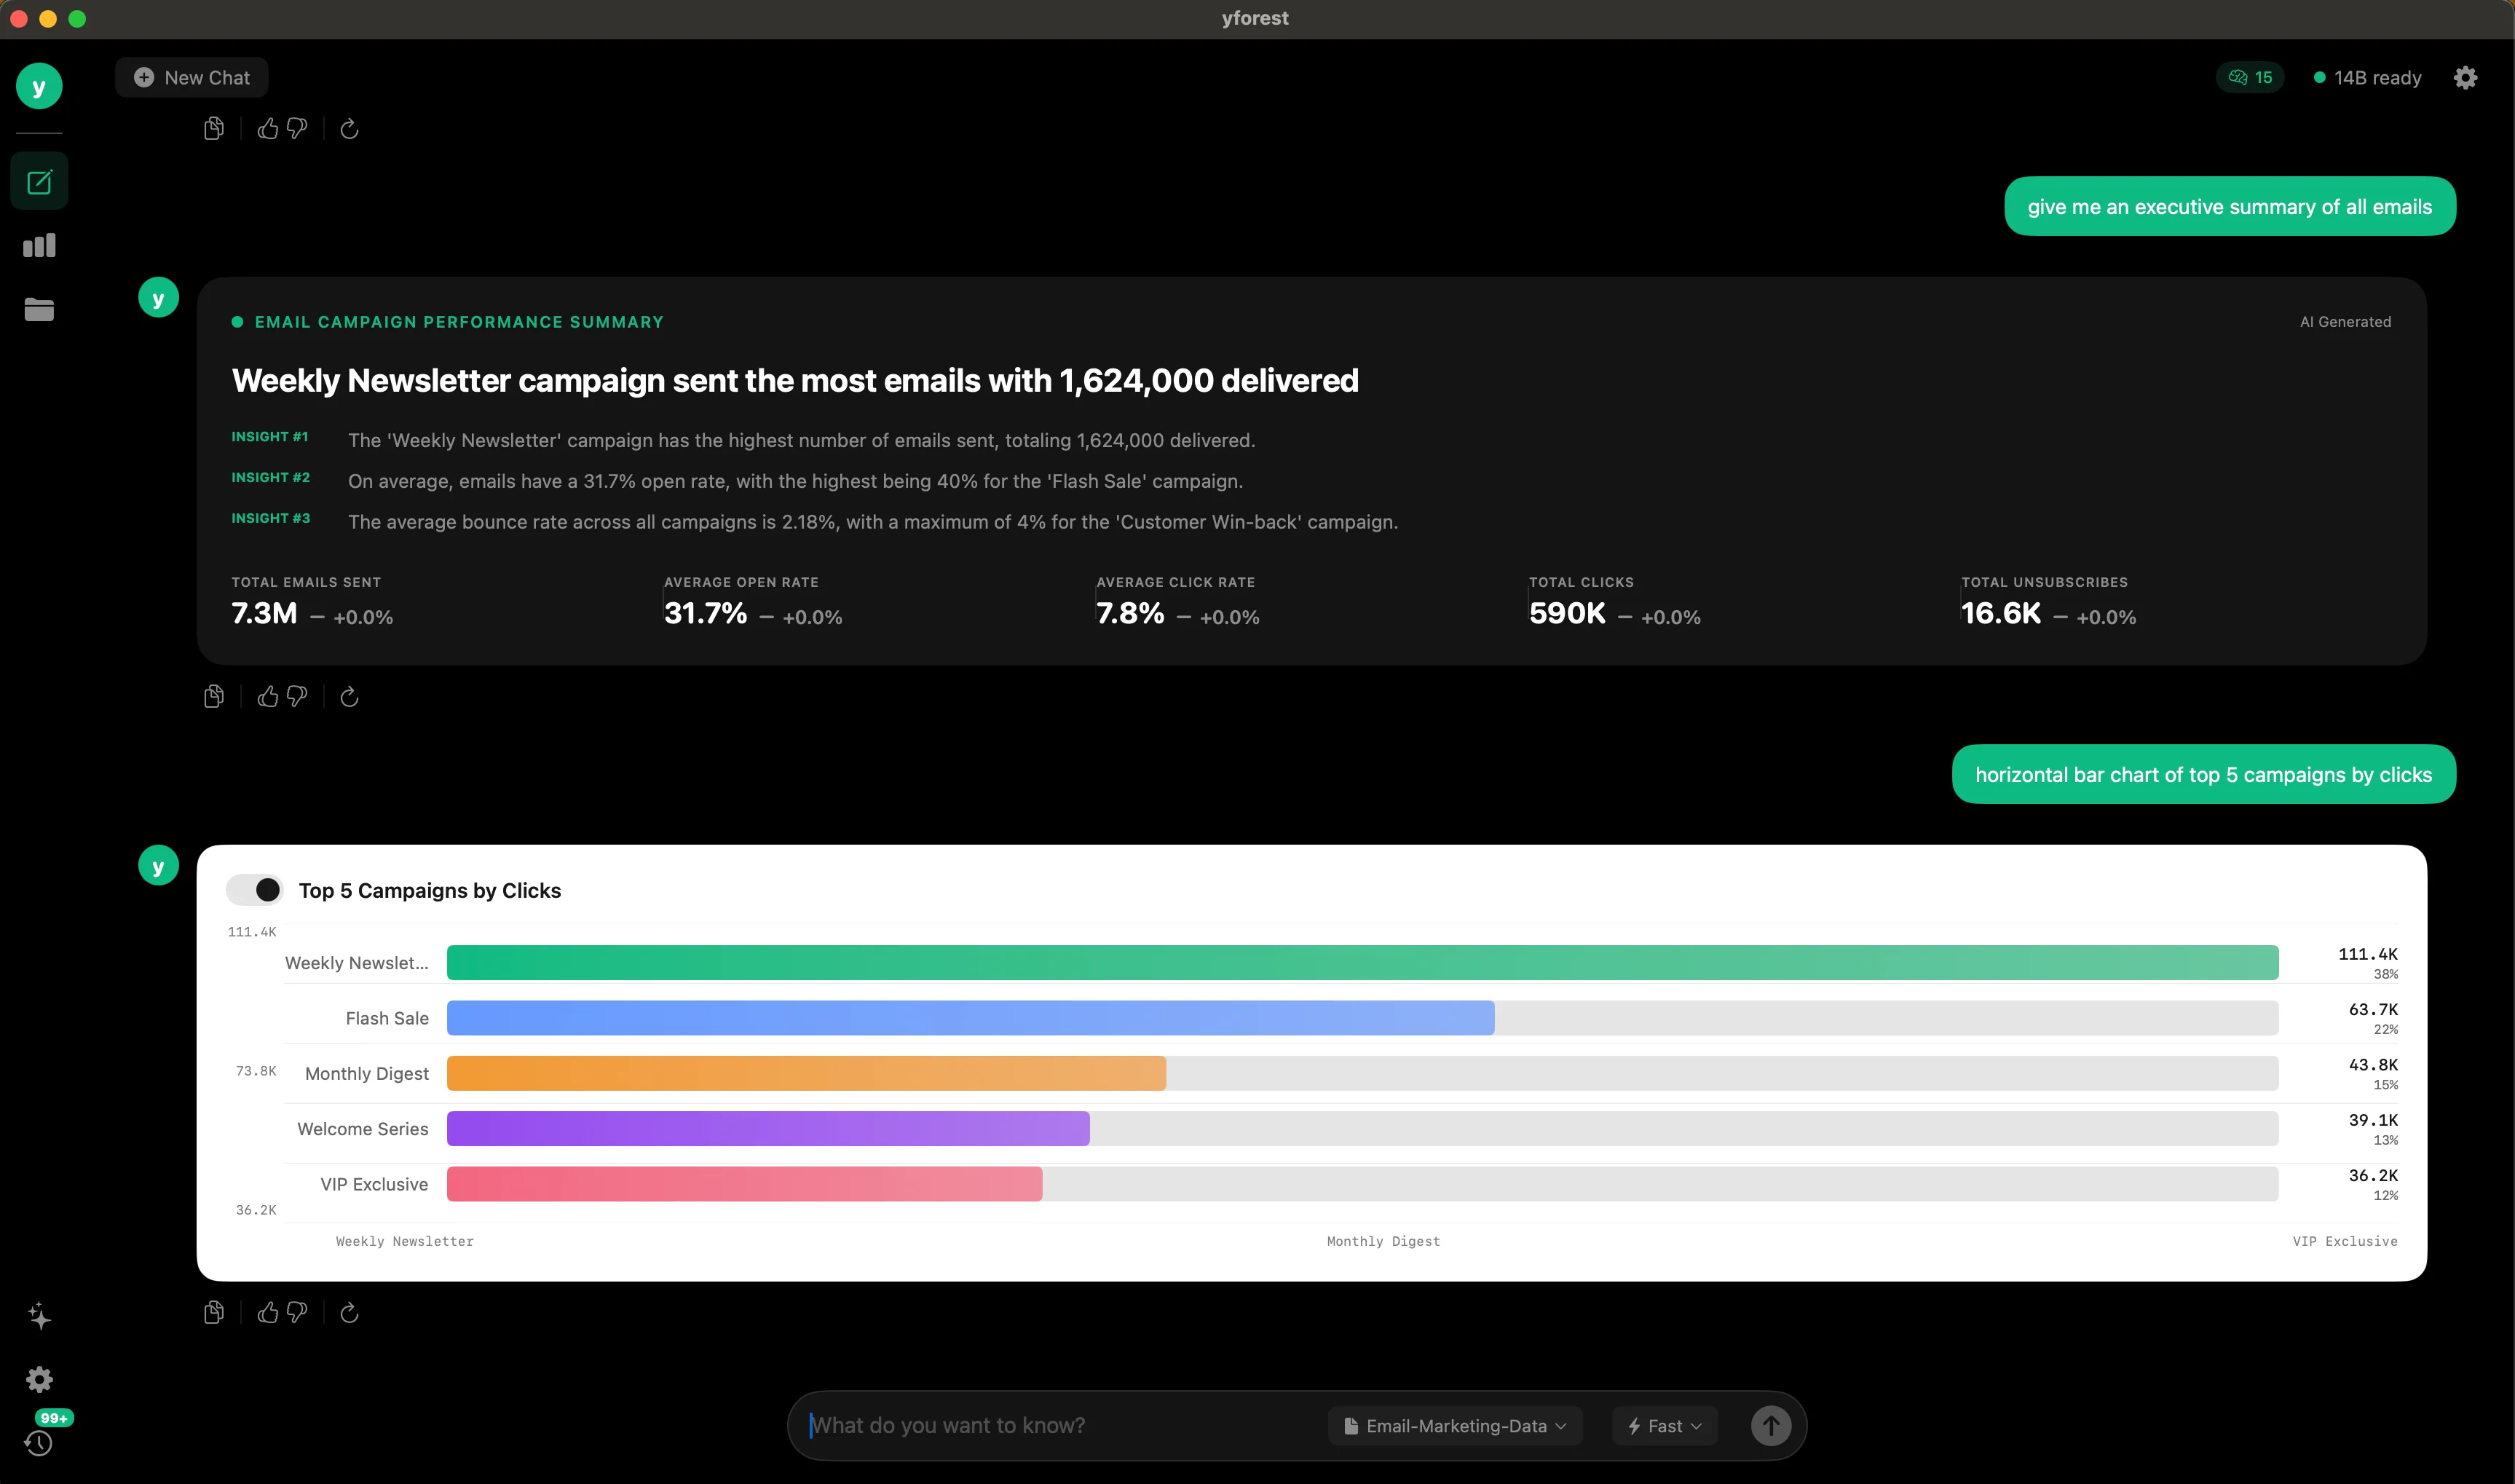Click the send arrow button
2515x1484 pixels.
pyautogui.click(x=1771, y=1426)
